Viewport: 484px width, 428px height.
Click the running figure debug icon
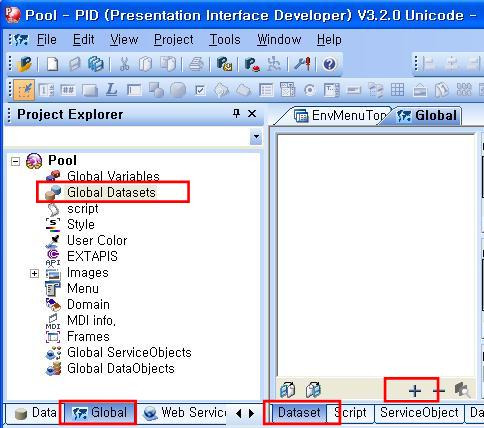[x=274, y=64]
